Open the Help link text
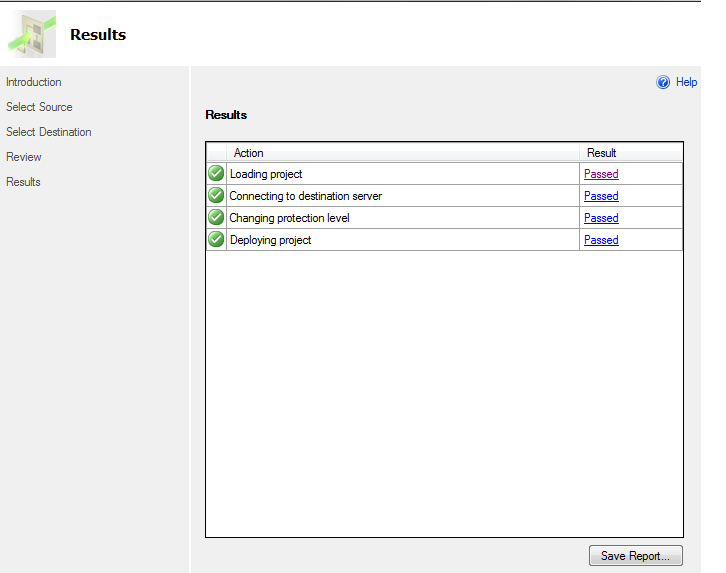This screenshot has width=726, height=573. point(686,82)
